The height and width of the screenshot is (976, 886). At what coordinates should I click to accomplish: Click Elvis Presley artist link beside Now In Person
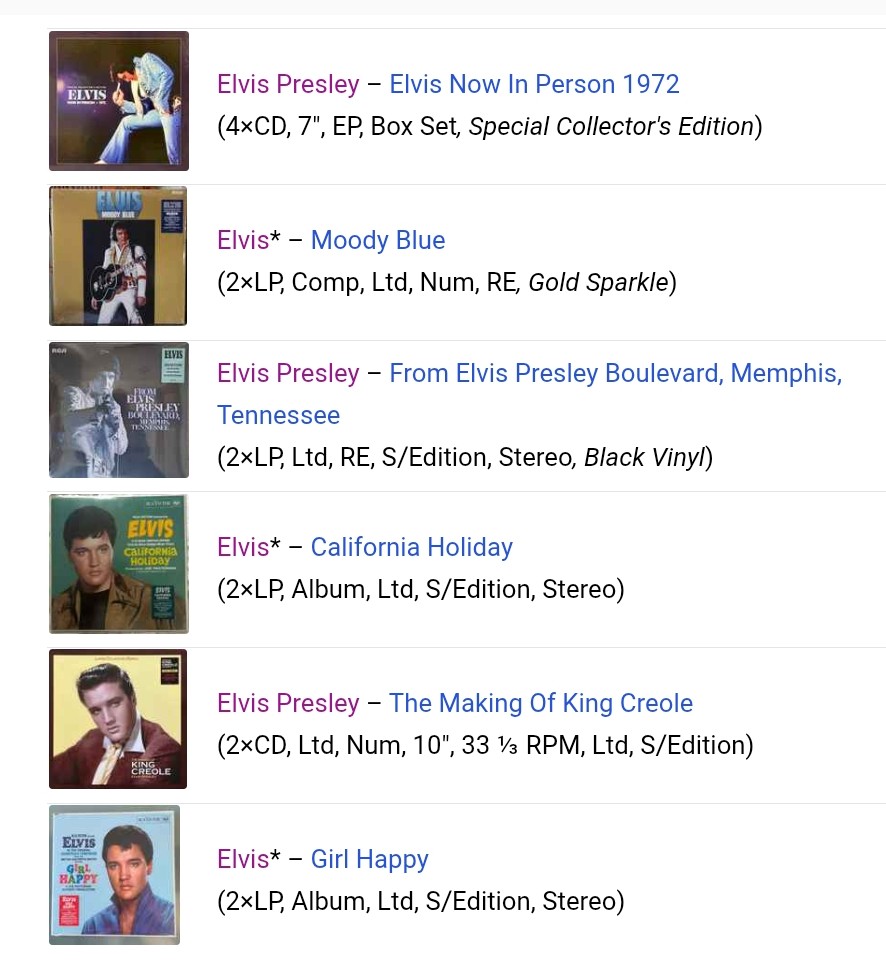288,84
